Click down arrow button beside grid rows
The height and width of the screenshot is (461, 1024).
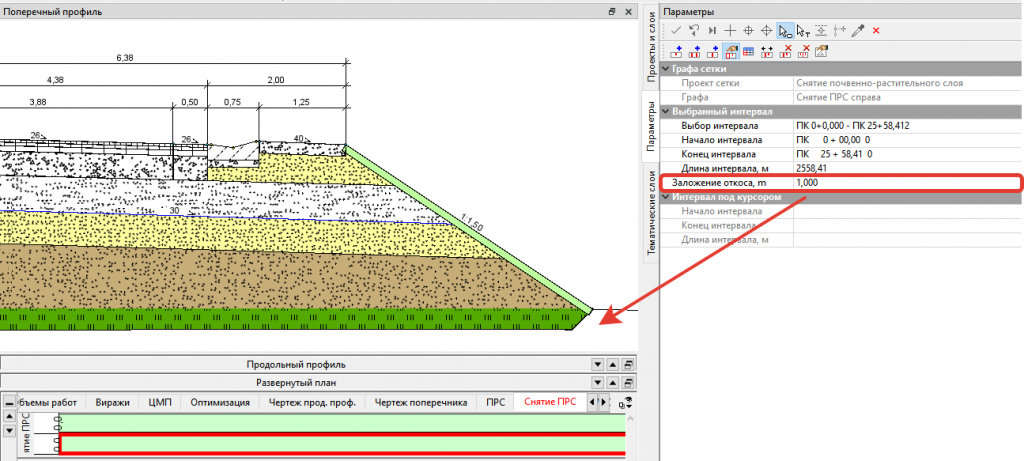[9, 431]
